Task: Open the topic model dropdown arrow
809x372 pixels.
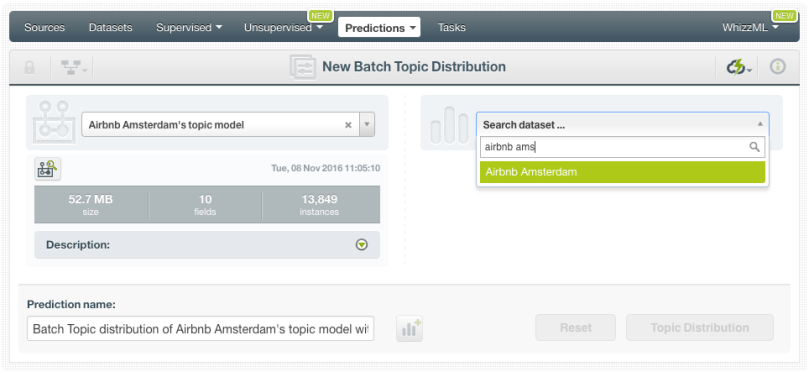Action: (x=367, y=125)
